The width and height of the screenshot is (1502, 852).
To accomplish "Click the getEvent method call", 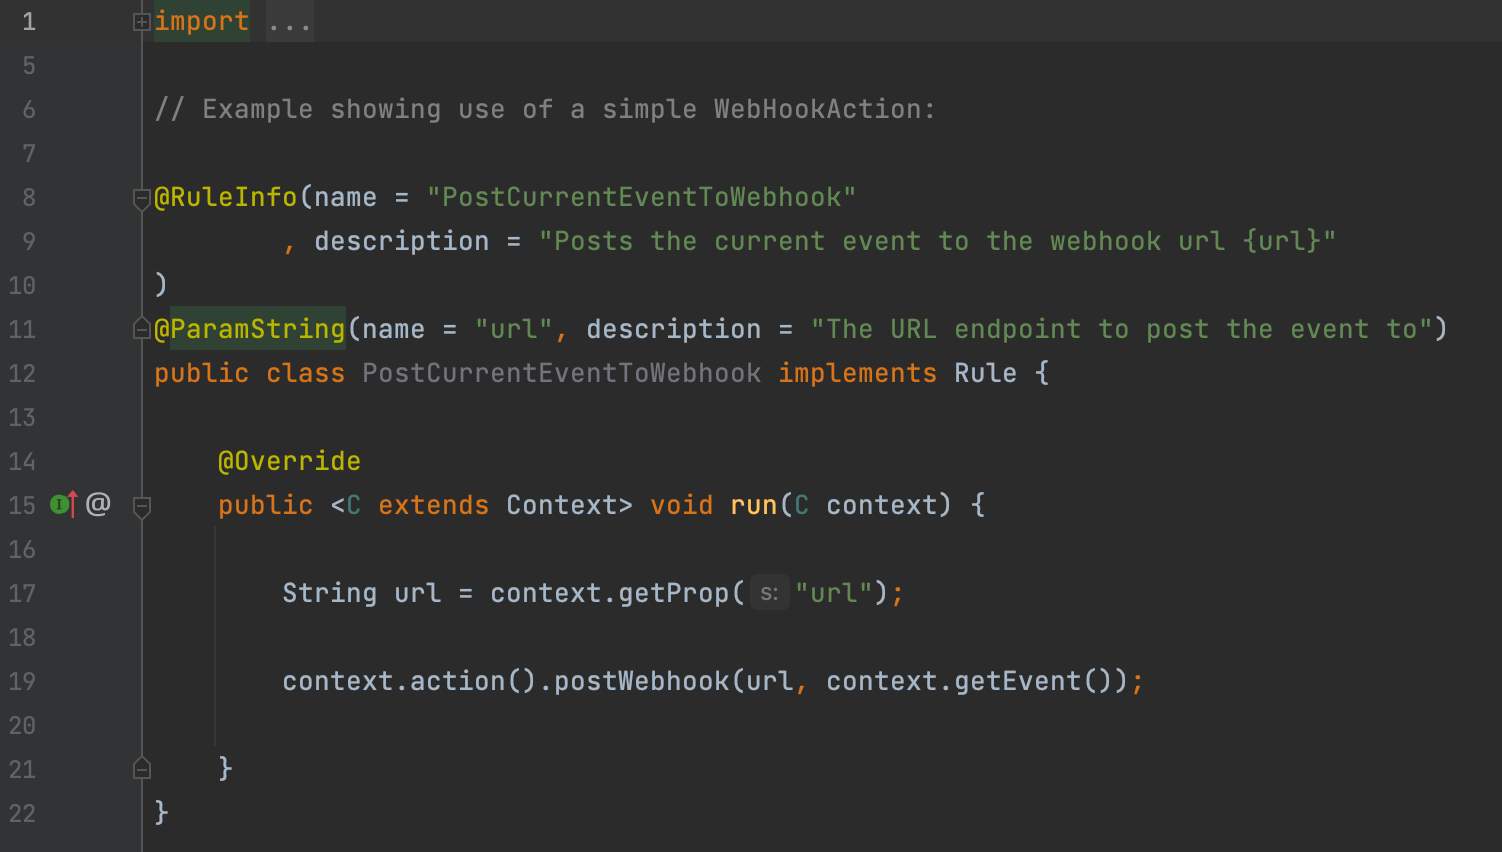I will [x=1017, y=681].
